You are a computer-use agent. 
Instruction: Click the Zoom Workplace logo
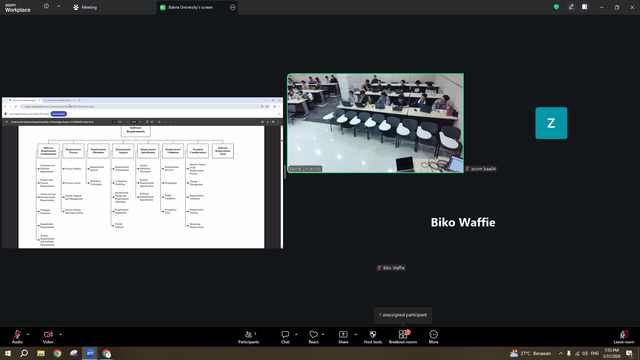(x=18, y=8)
